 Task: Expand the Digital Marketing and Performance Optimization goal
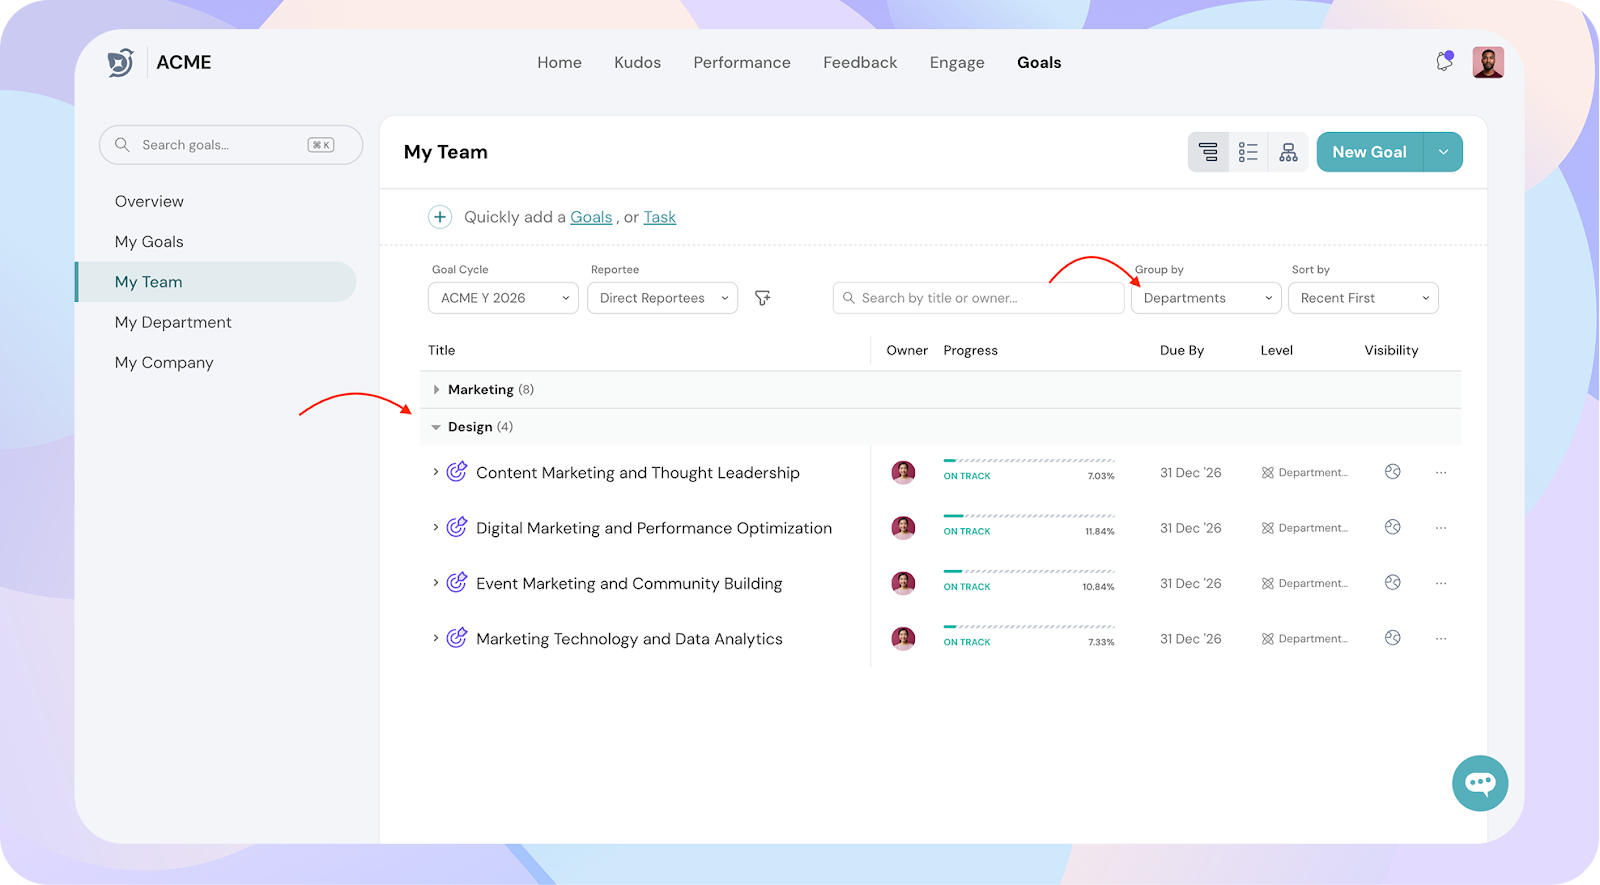(435, 527)
